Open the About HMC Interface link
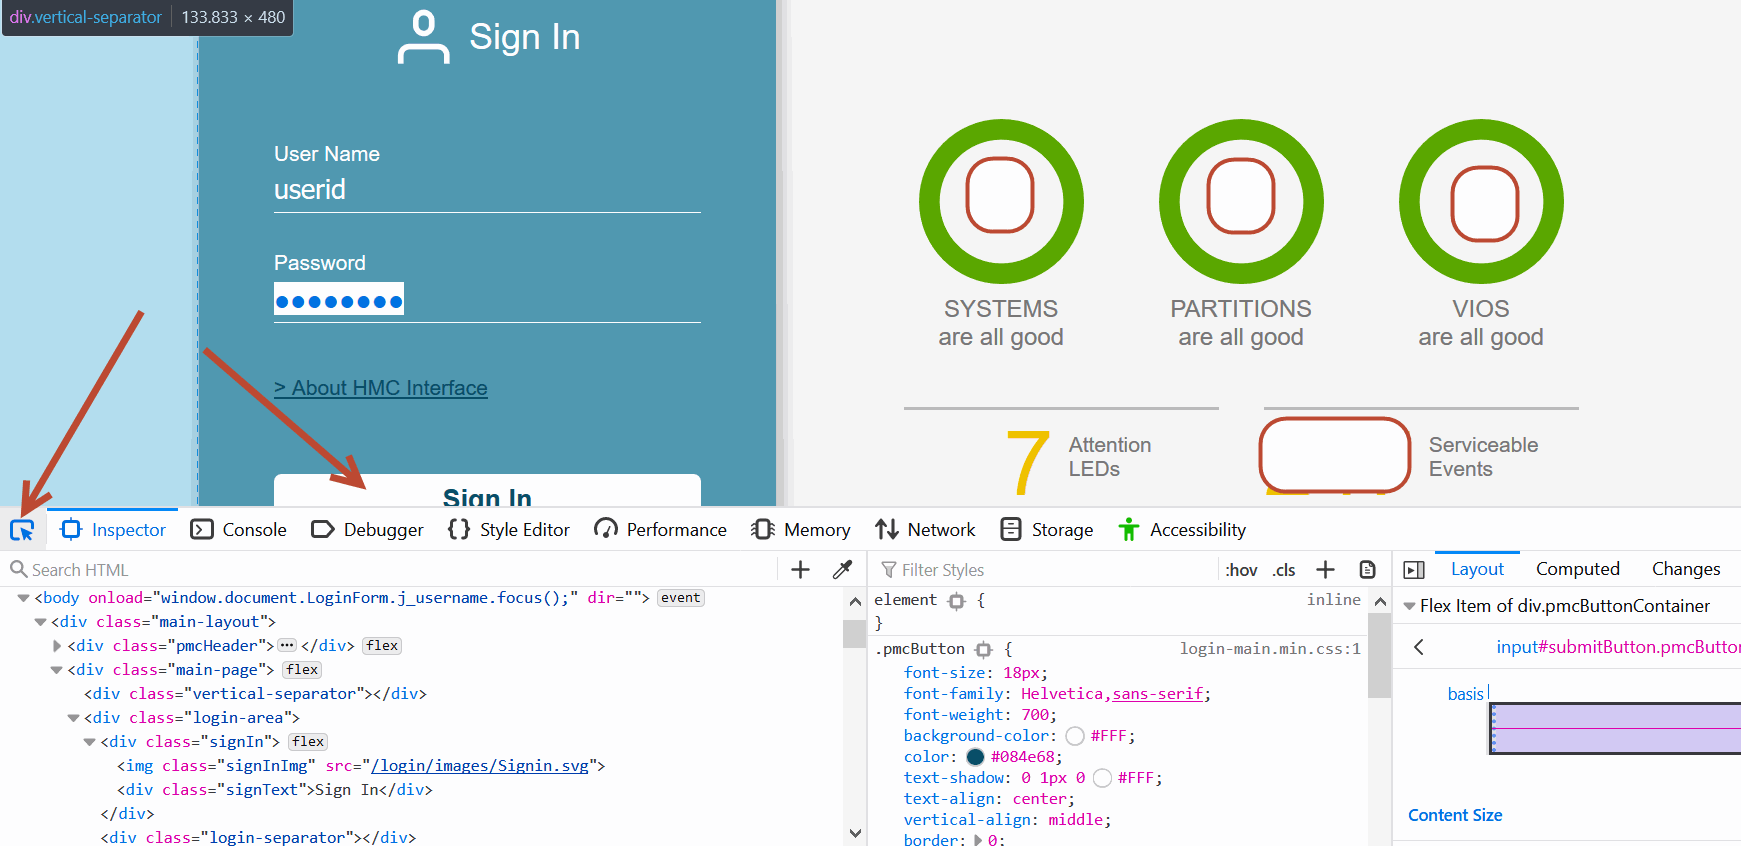 tap(381, 388)
